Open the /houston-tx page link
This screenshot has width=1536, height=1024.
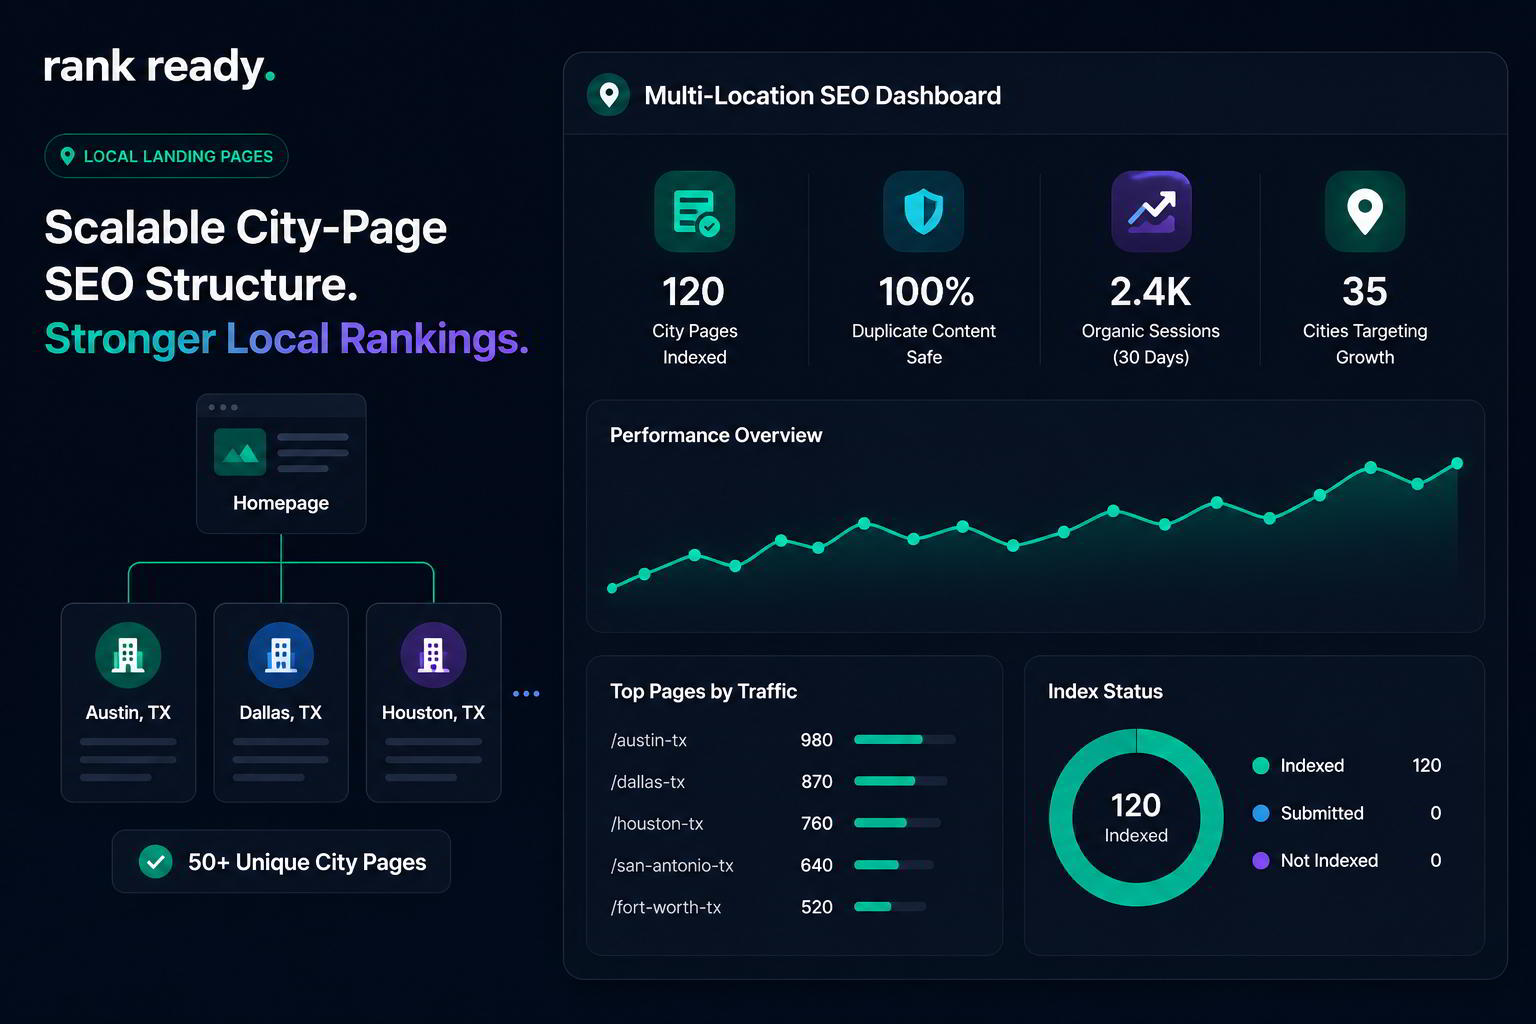[x=657, y=823]
